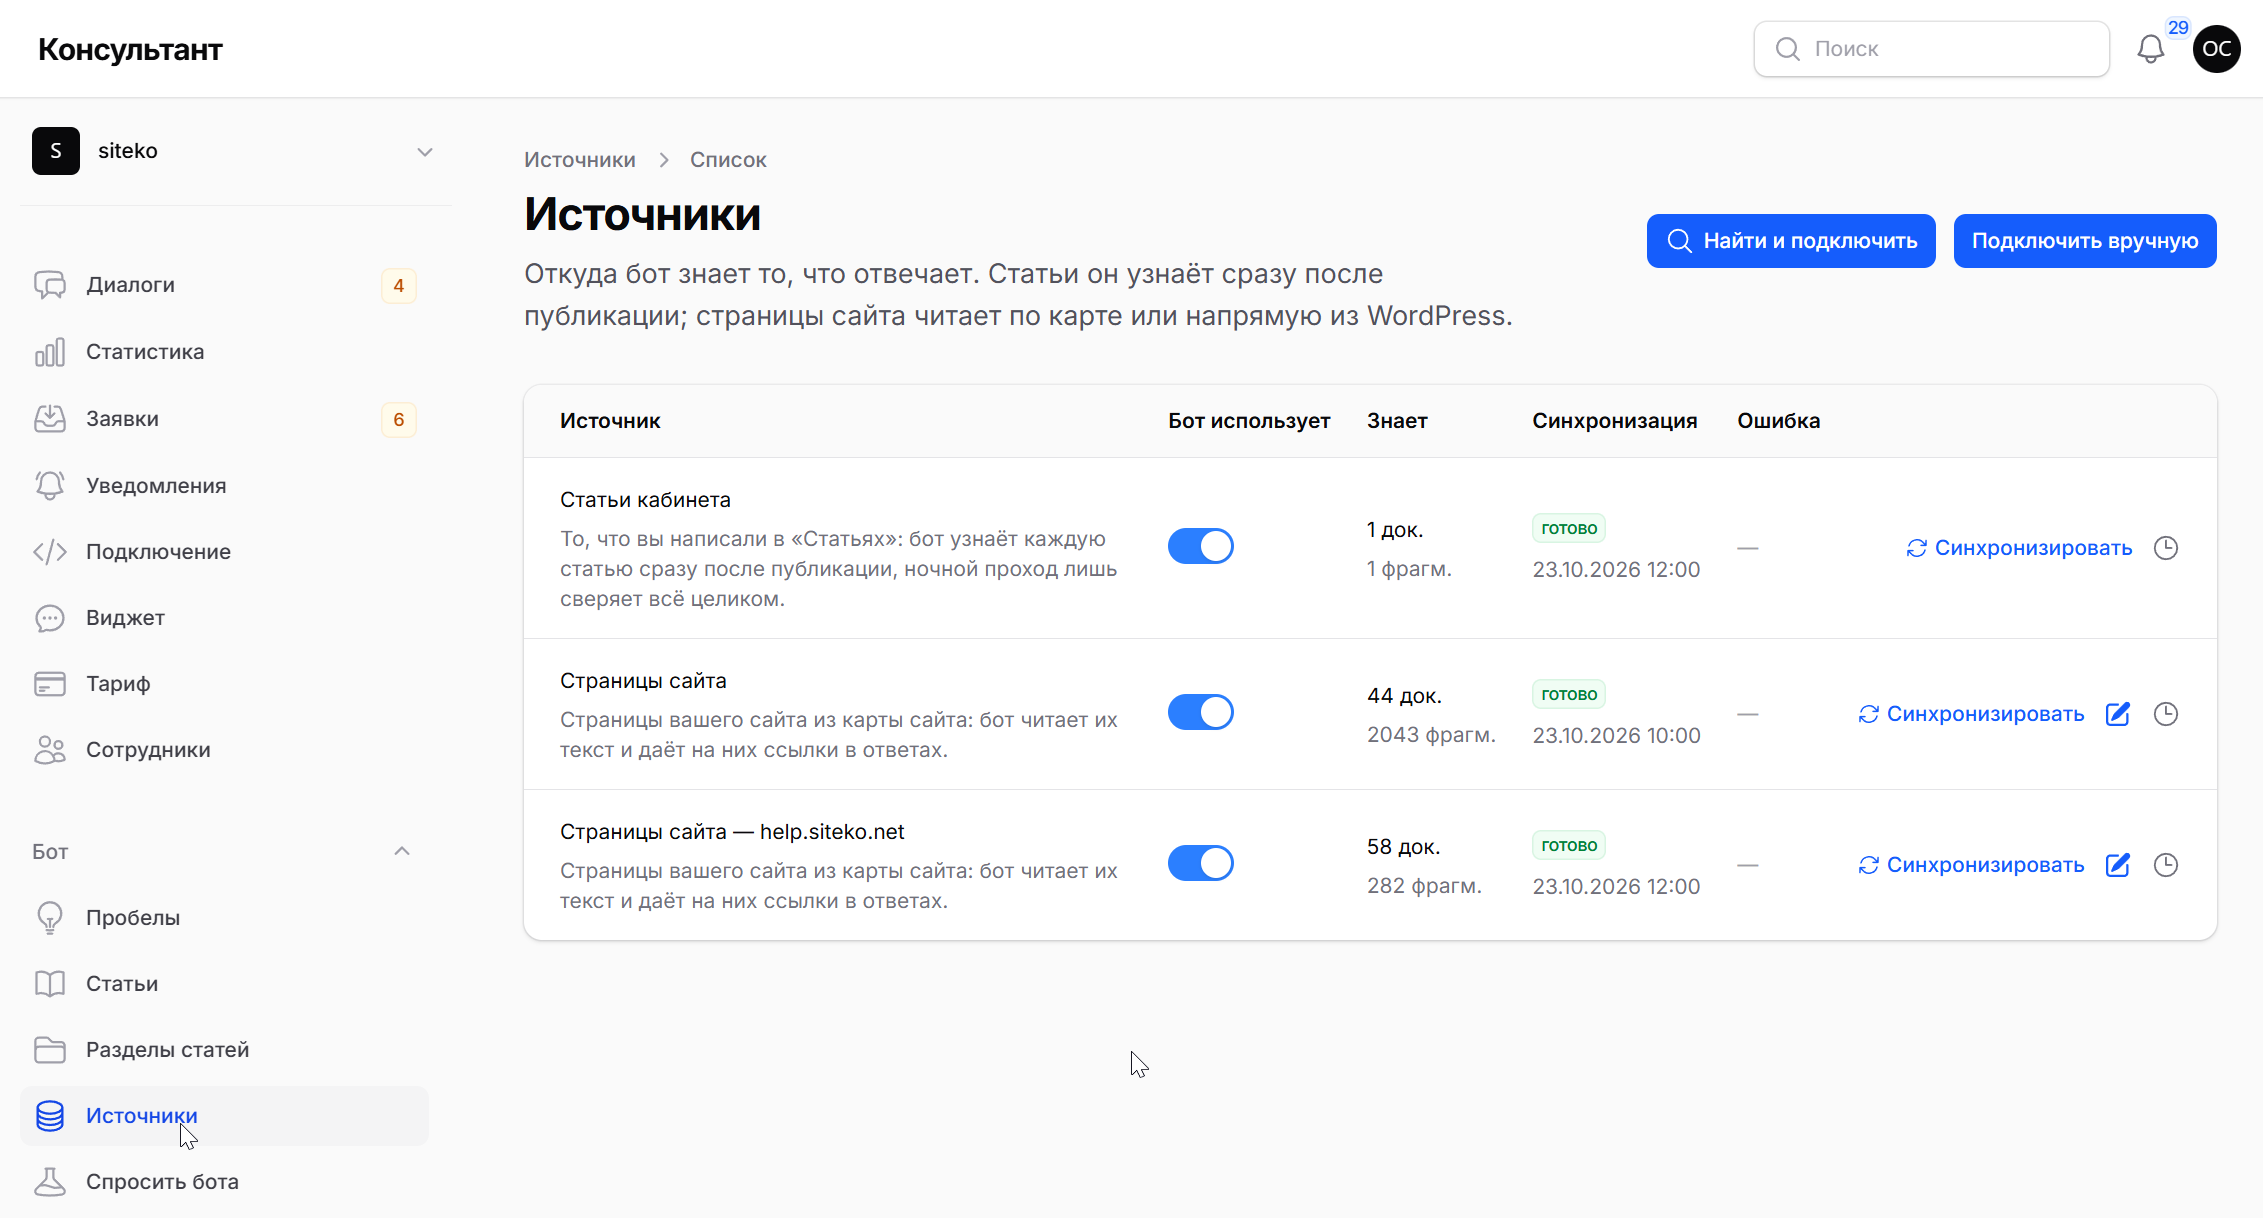Toggle bot usage for Статьи кабинета
This screenshot has width=2263, height=1218.
(1200, 546)
